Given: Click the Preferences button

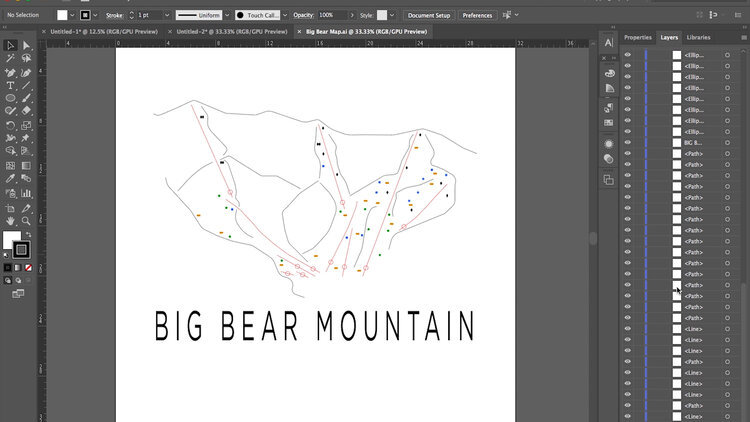Looking at the screenshot, I should click(x=477, y=15).
